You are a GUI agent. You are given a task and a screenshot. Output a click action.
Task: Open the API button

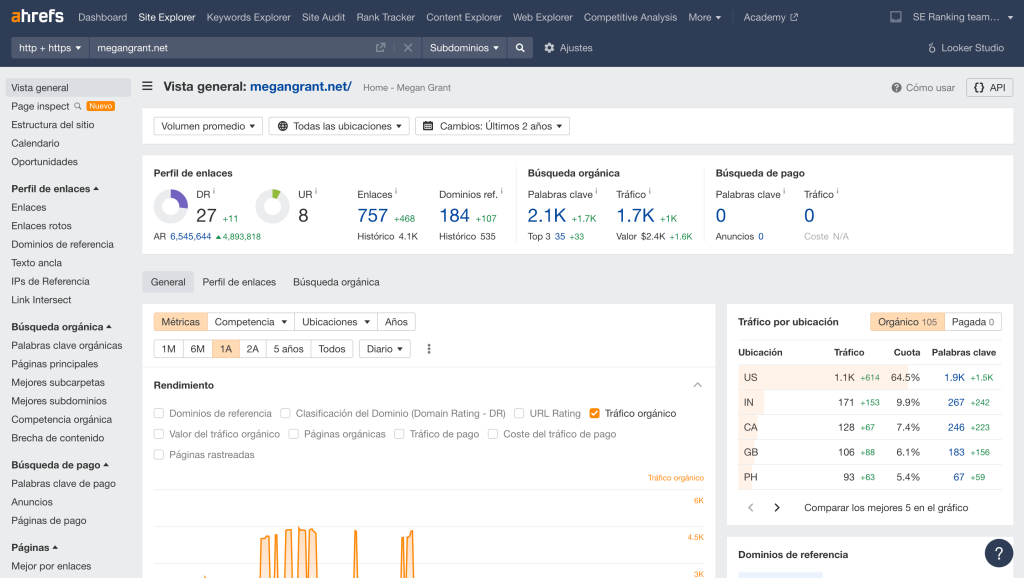point(989,88)
